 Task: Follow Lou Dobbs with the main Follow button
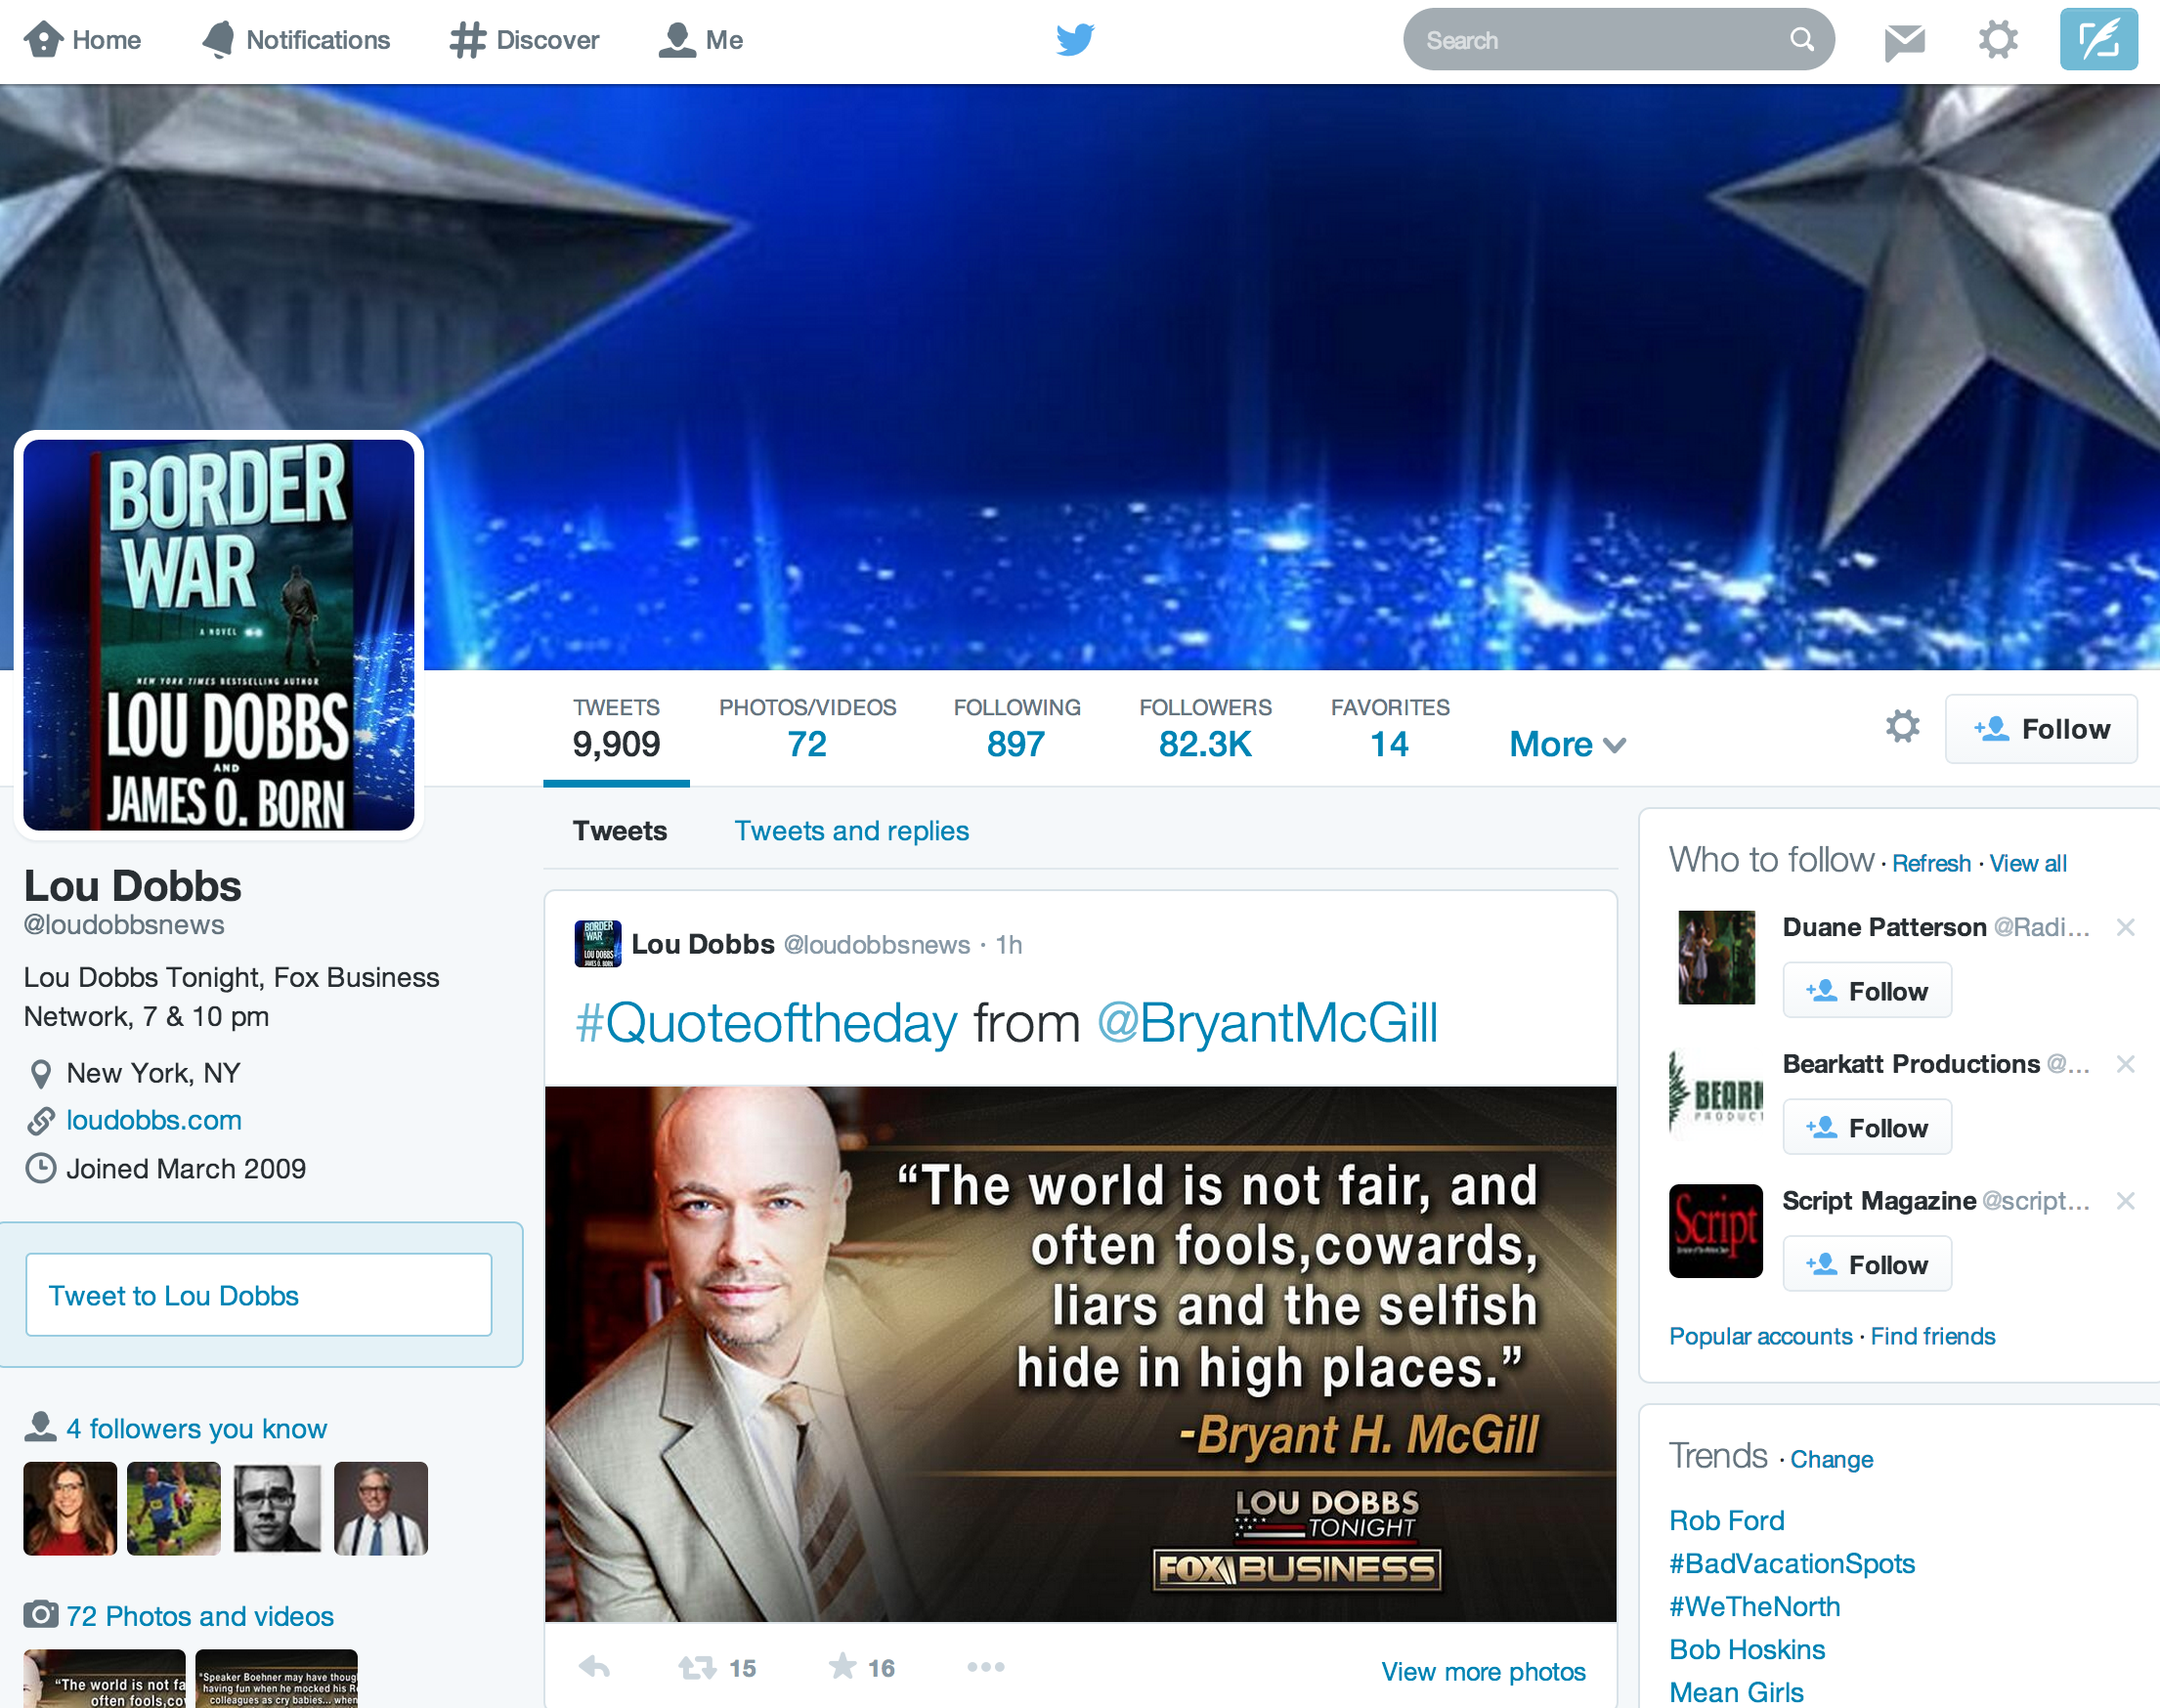coord(2041,729)
